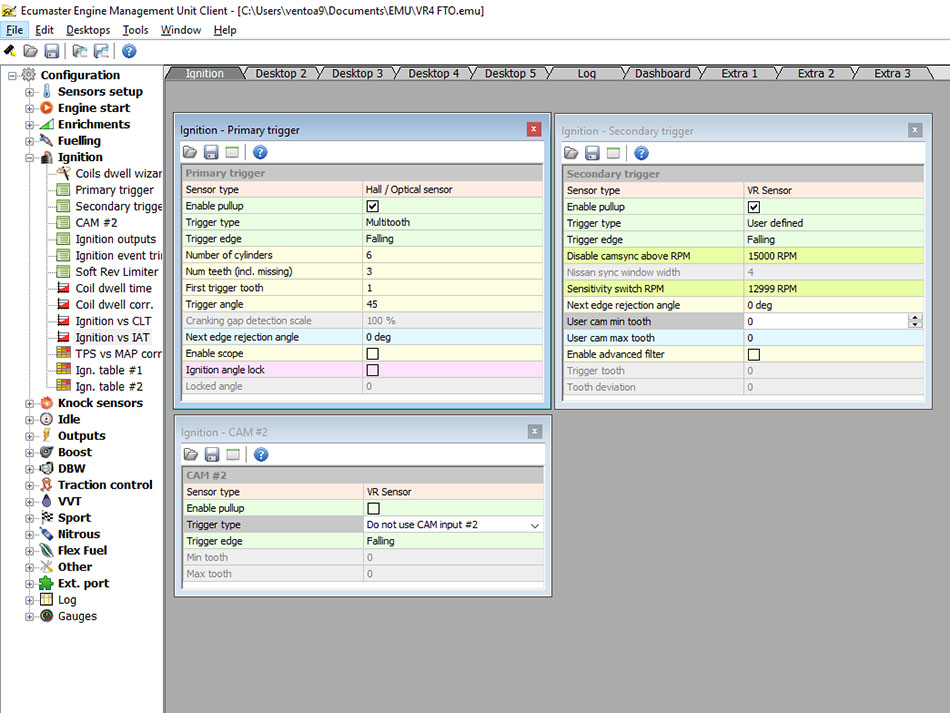Click the Knock sensors icon in tree
This screenshot has height=713, width=950.
click(47, 403)
